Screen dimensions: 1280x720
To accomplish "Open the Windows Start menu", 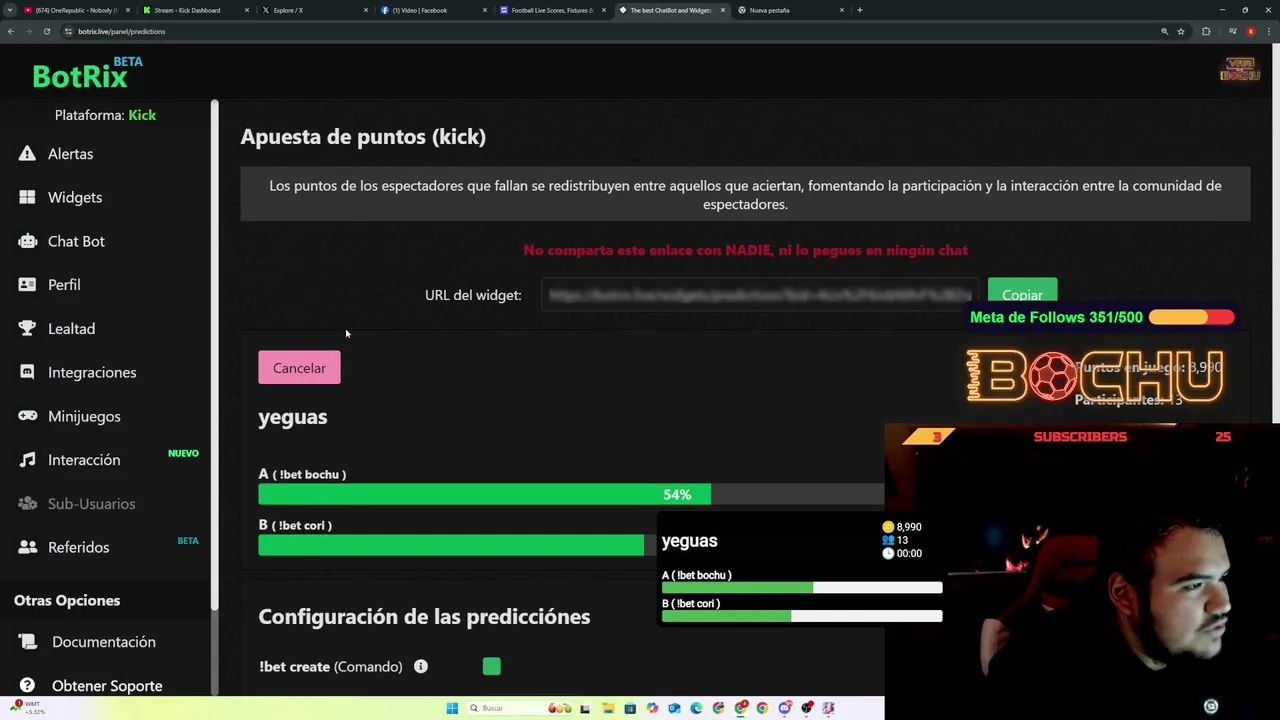I will (452, 708).
